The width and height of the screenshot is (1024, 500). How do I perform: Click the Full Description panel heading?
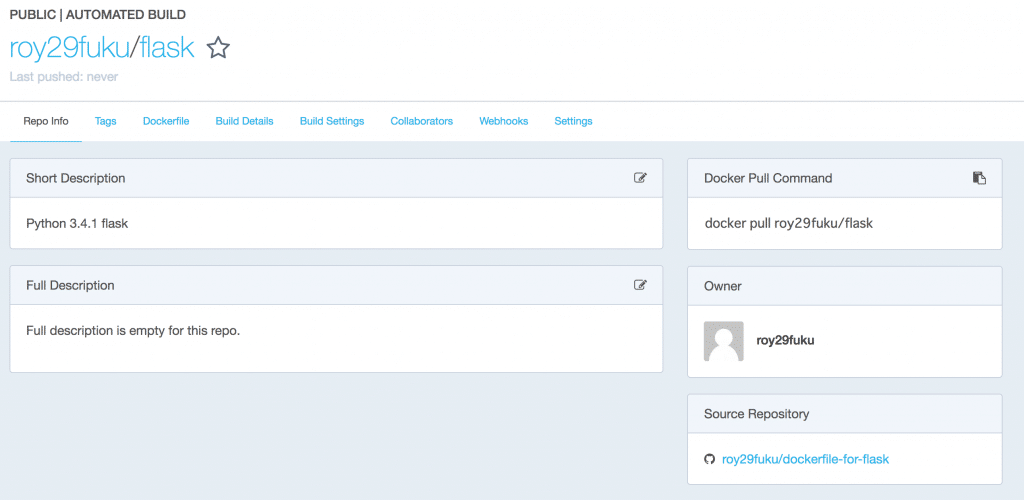70,285
